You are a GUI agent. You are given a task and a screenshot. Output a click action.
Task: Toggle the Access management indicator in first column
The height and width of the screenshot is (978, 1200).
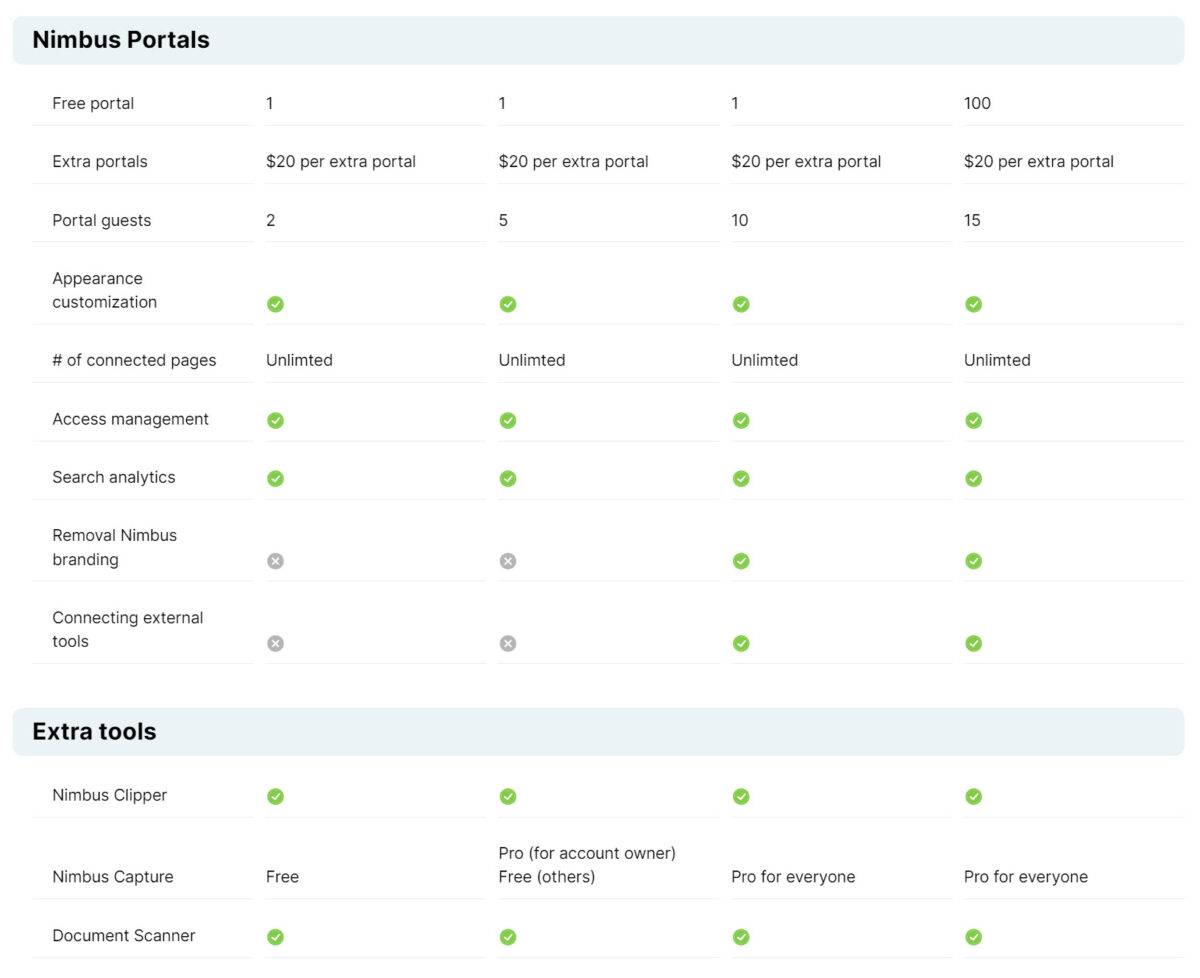click(x=275, y=420)
